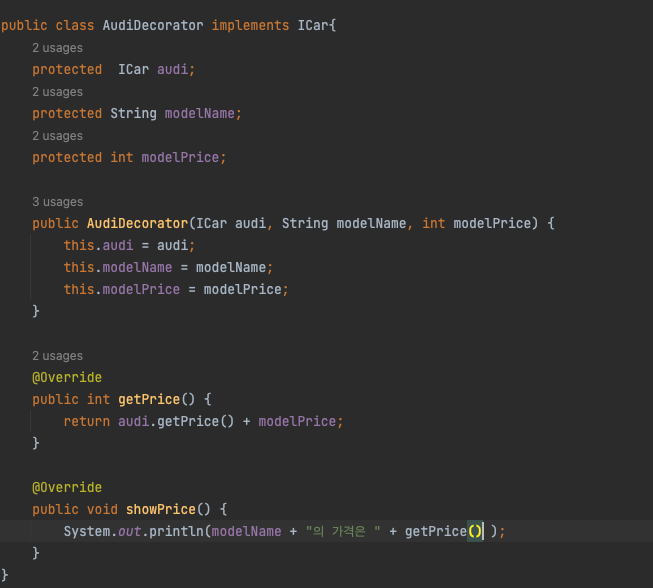Viewport: 653px width, 588px height.
Task: Click the @Override annotation above getPrice
Action: coord(67,377)
